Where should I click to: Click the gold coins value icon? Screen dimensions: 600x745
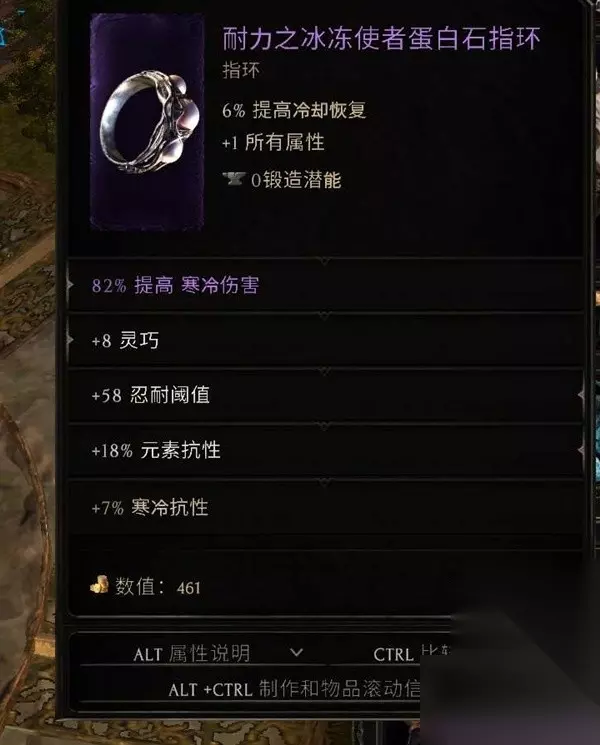pos(99,585)
